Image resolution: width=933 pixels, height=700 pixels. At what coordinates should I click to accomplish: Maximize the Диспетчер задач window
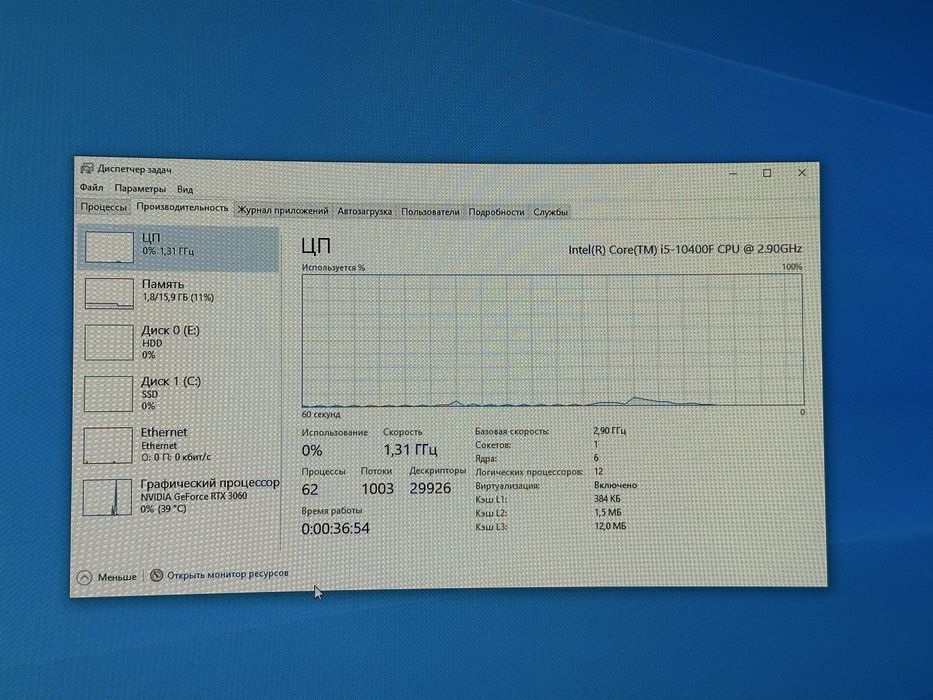[x=767, y=173]
